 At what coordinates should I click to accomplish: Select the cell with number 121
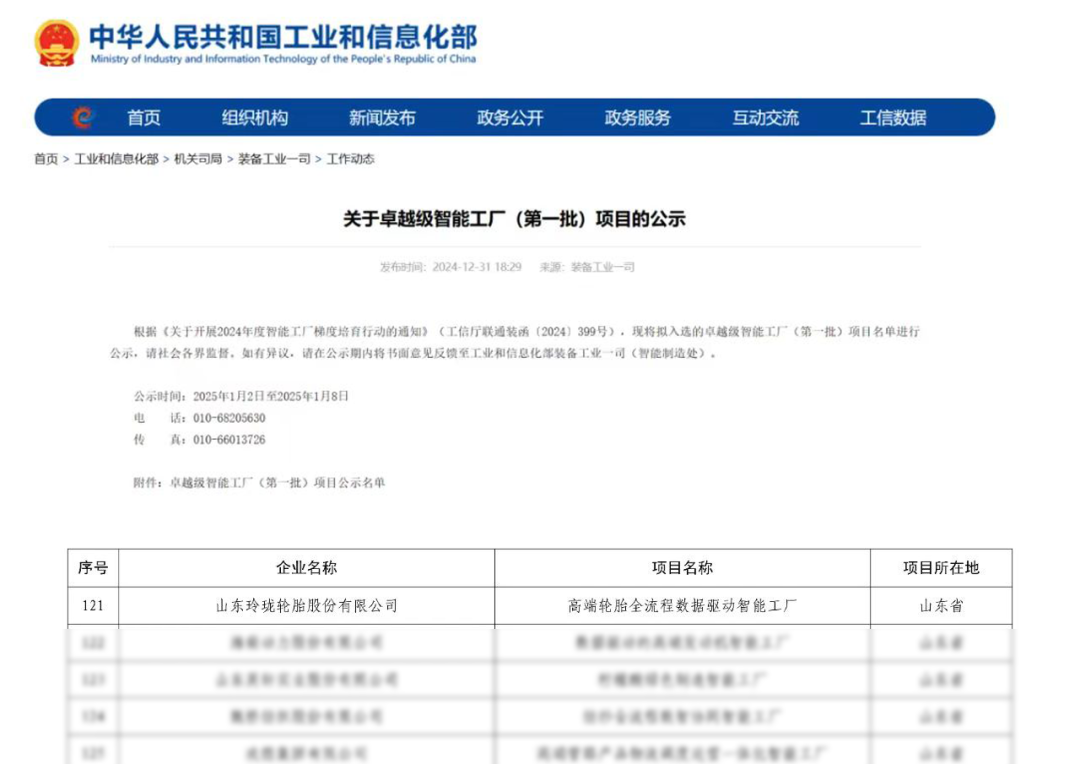[x=93, y=606]
